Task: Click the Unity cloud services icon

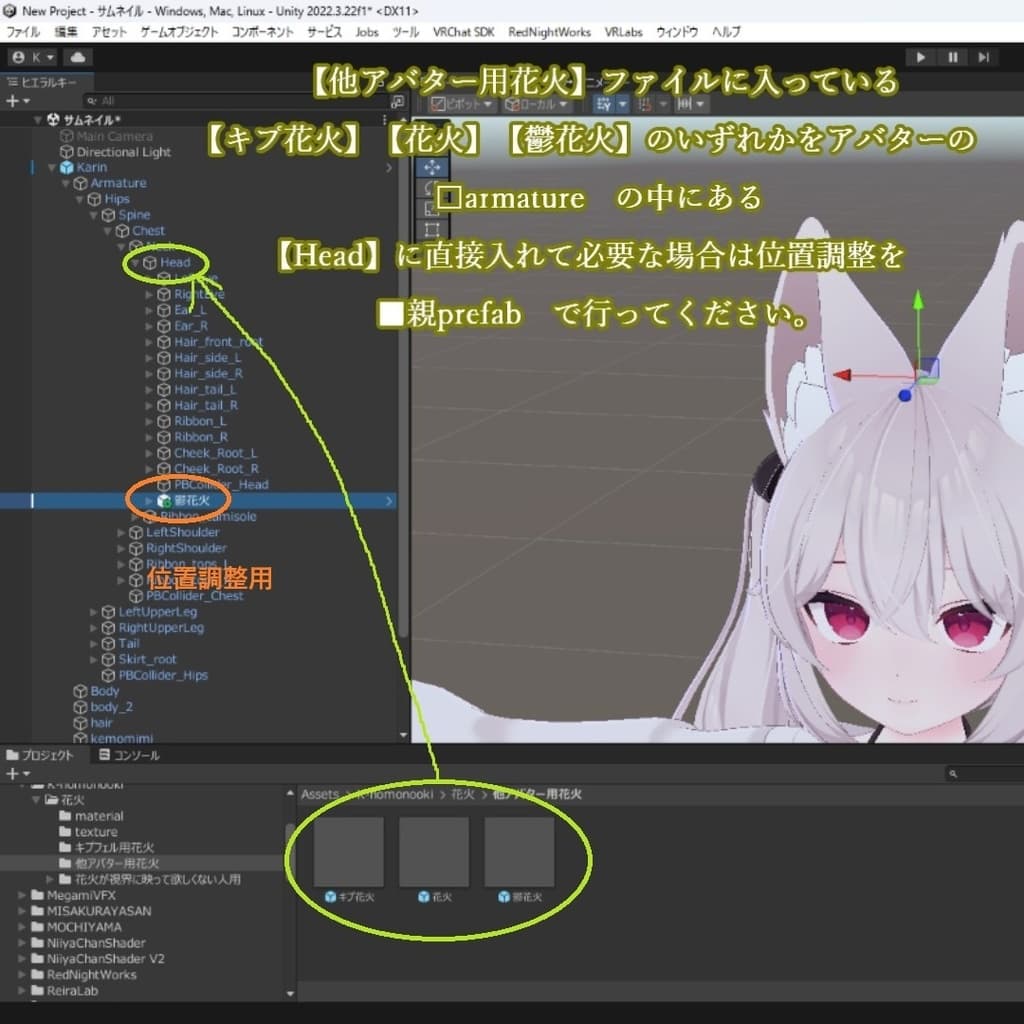Action: [78, 57]
